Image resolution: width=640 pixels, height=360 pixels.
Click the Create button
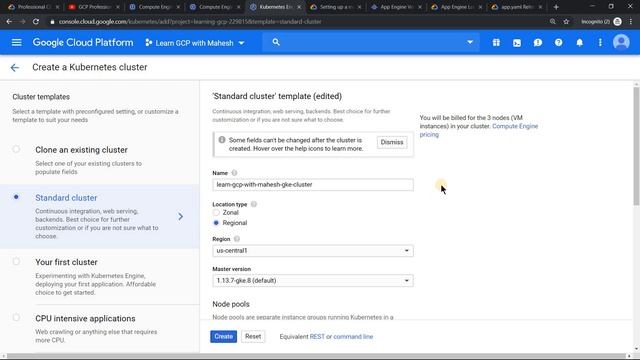click(x=223, y=337)
